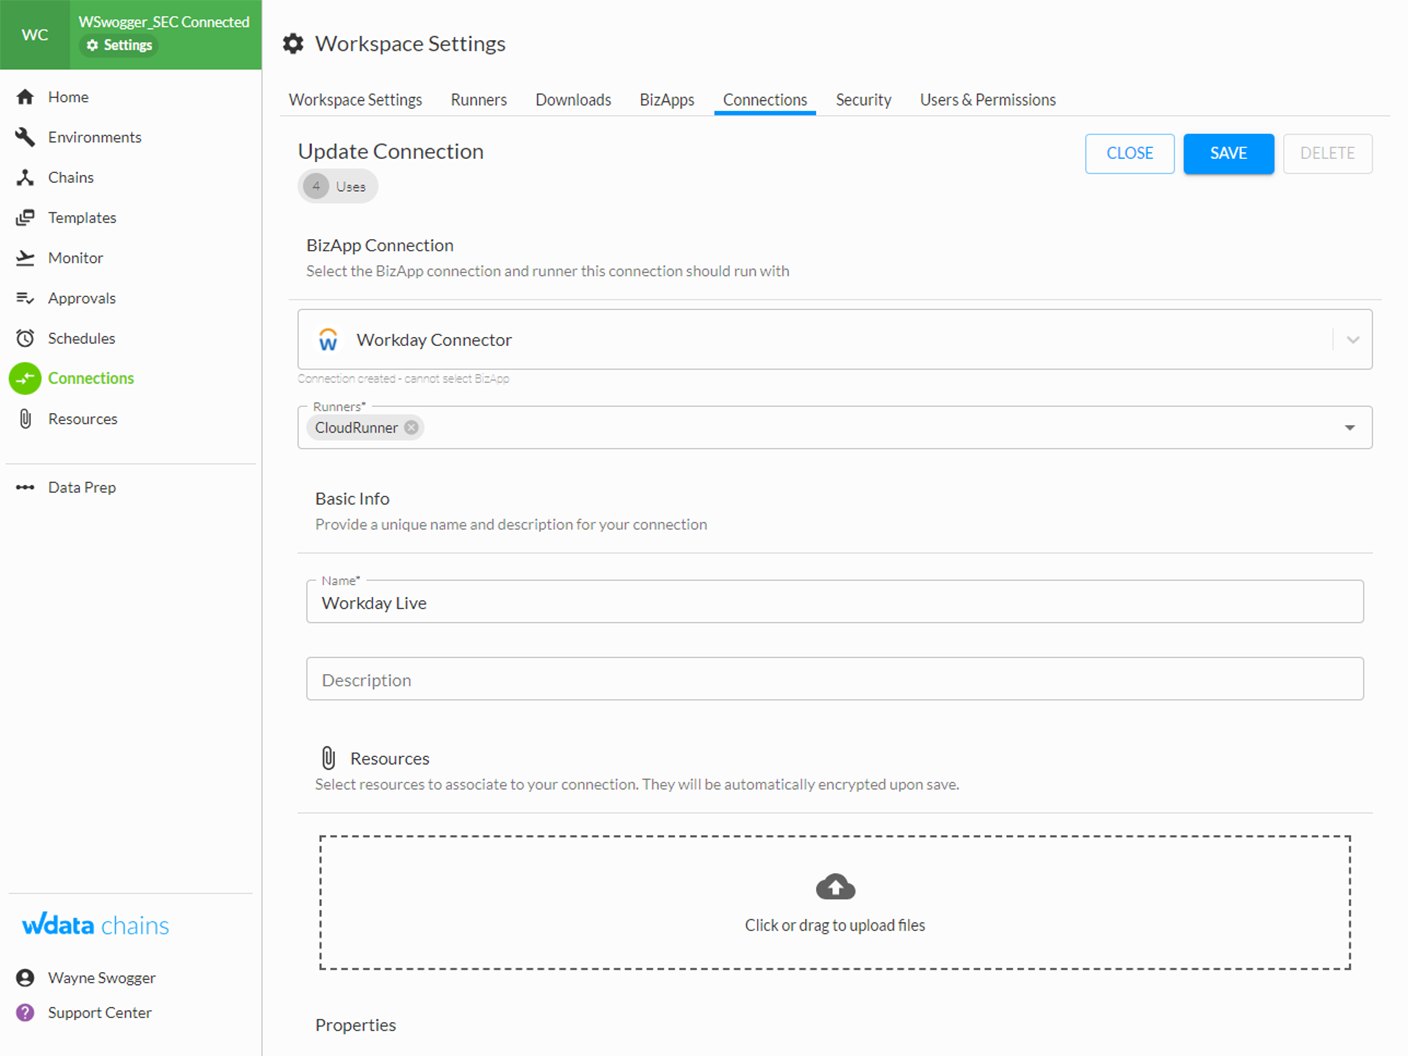1408x1056 pixels.
Task: Switch to the Downloads tab
Action: pyautogui.click(x=572, y=99)
